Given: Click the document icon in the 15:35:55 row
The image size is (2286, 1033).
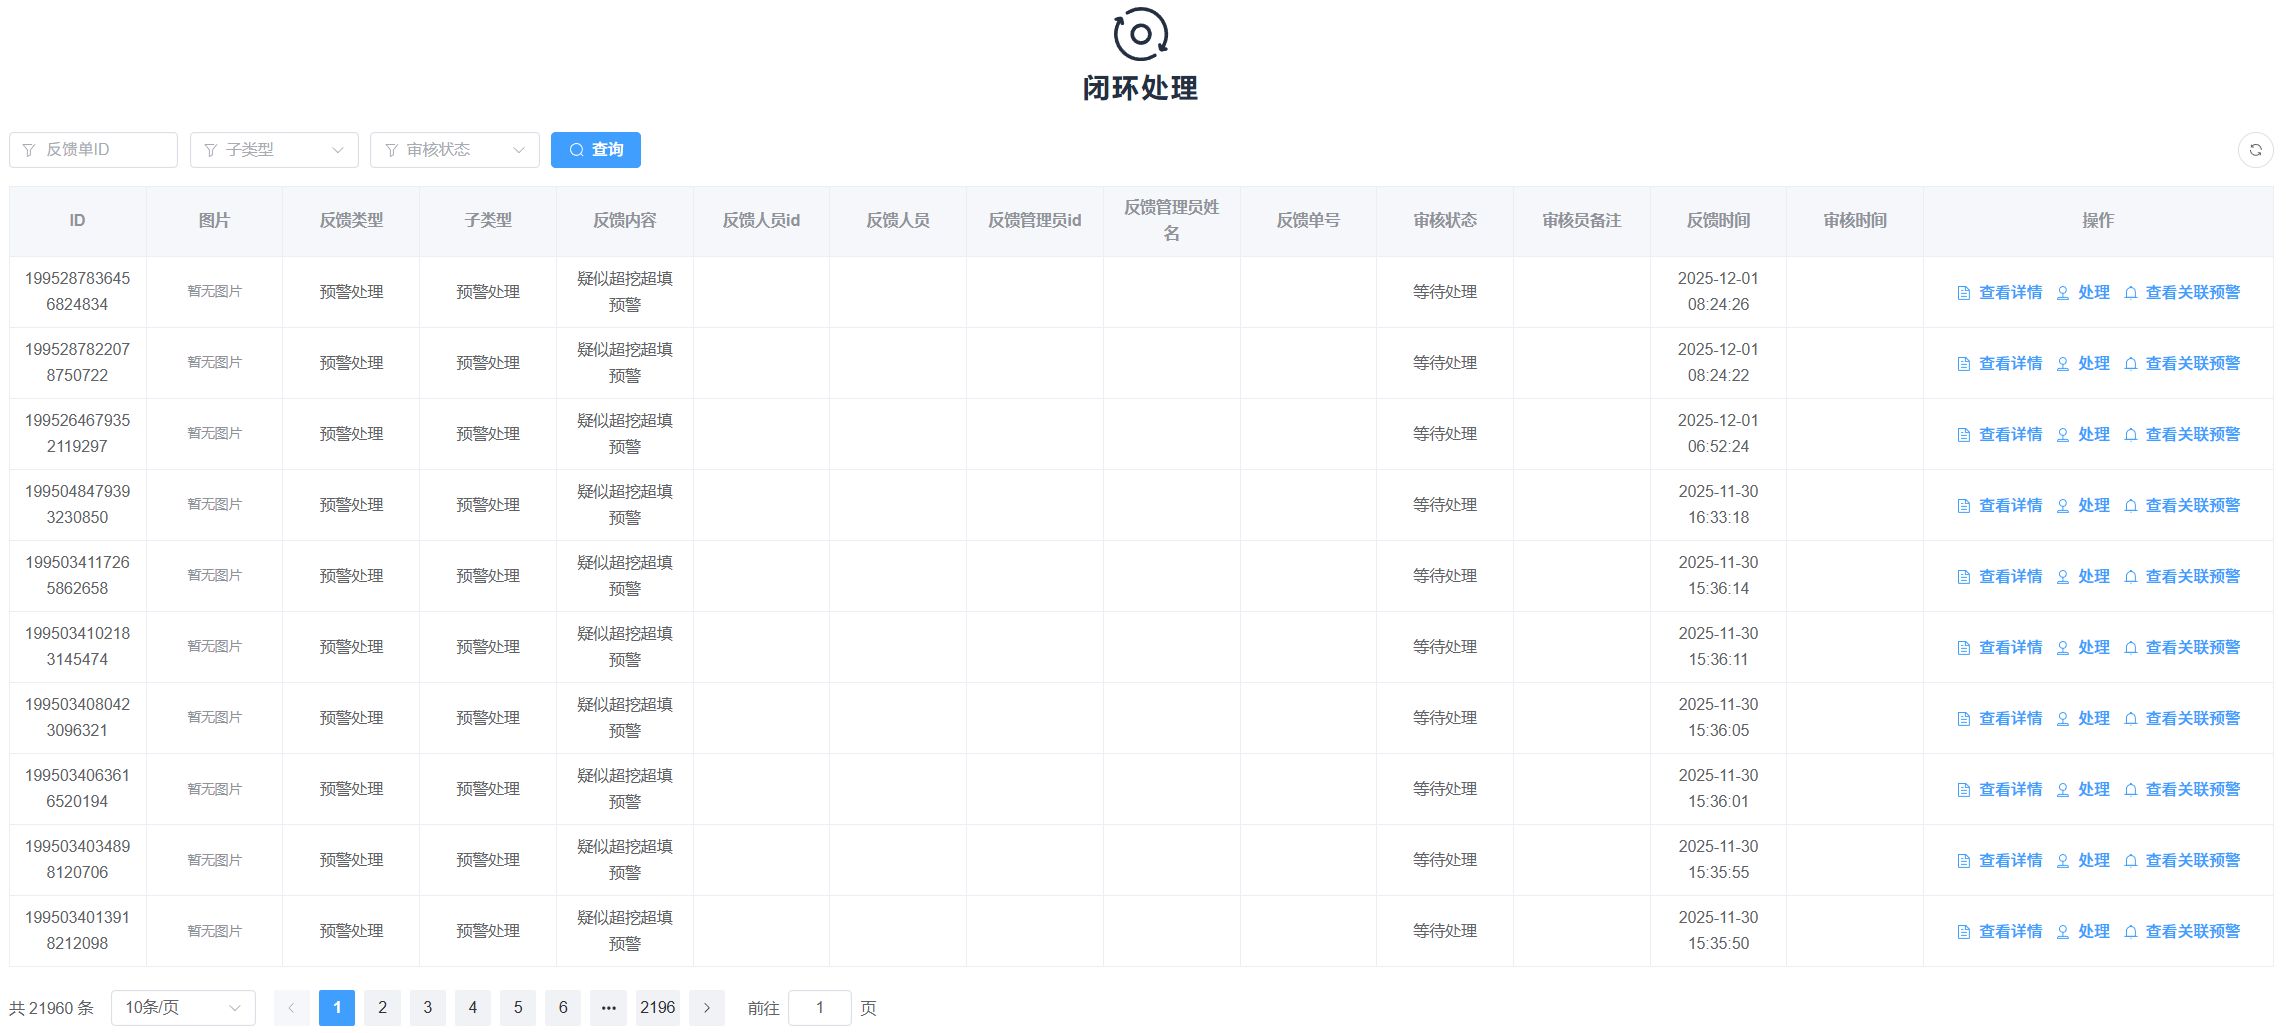Looking at the screenshot, I should [x=1964, y=861].
